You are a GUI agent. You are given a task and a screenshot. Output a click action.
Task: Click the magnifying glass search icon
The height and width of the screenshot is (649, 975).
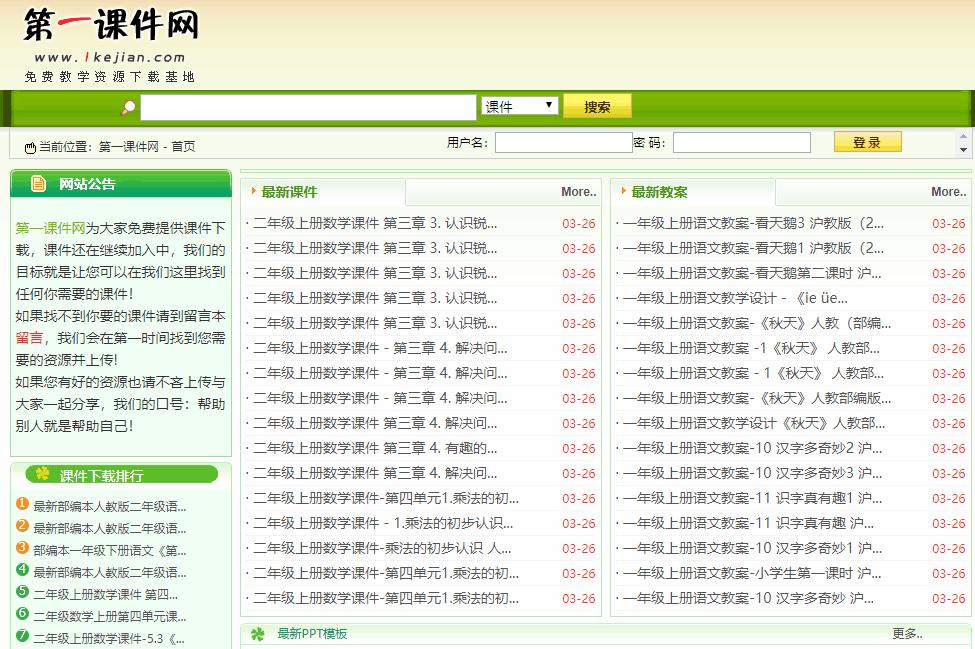pos(125,106)
